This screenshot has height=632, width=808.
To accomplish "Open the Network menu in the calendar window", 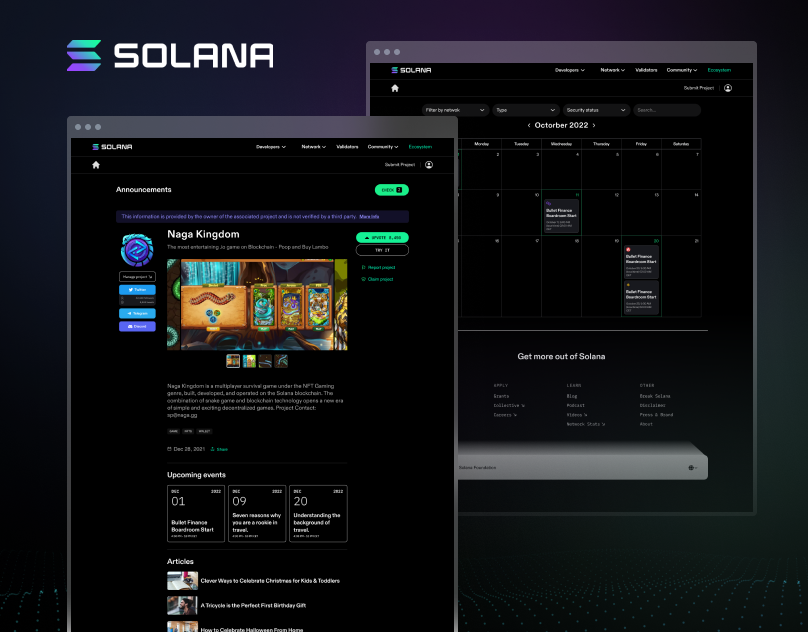I will [x=612, y=70].
